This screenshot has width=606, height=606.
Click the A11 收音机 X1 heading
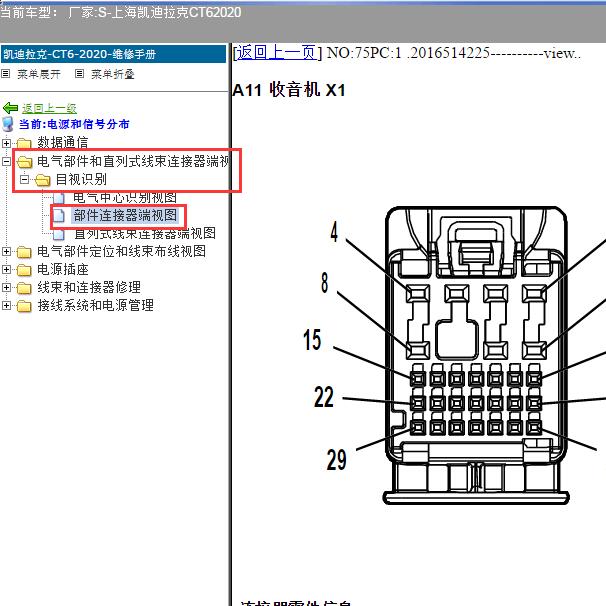(x=289, y=90)
